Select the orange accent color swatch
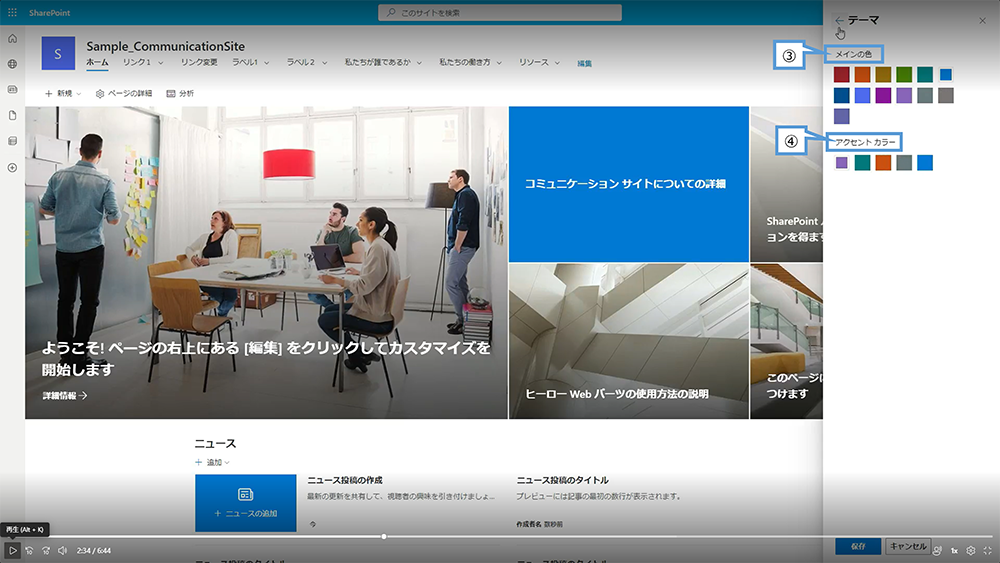The height and width of the screenshot is (563, 1000). [x=883, y=163]
